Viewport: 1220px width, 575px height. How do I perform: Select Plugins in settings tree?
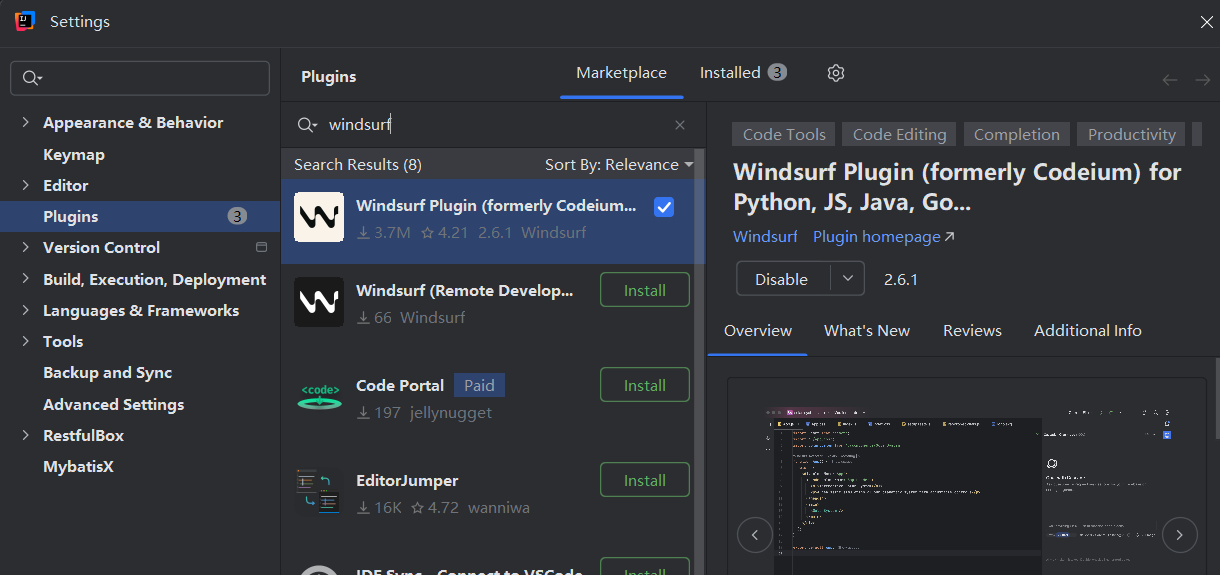pyautogui.click(x=140, y=216)
